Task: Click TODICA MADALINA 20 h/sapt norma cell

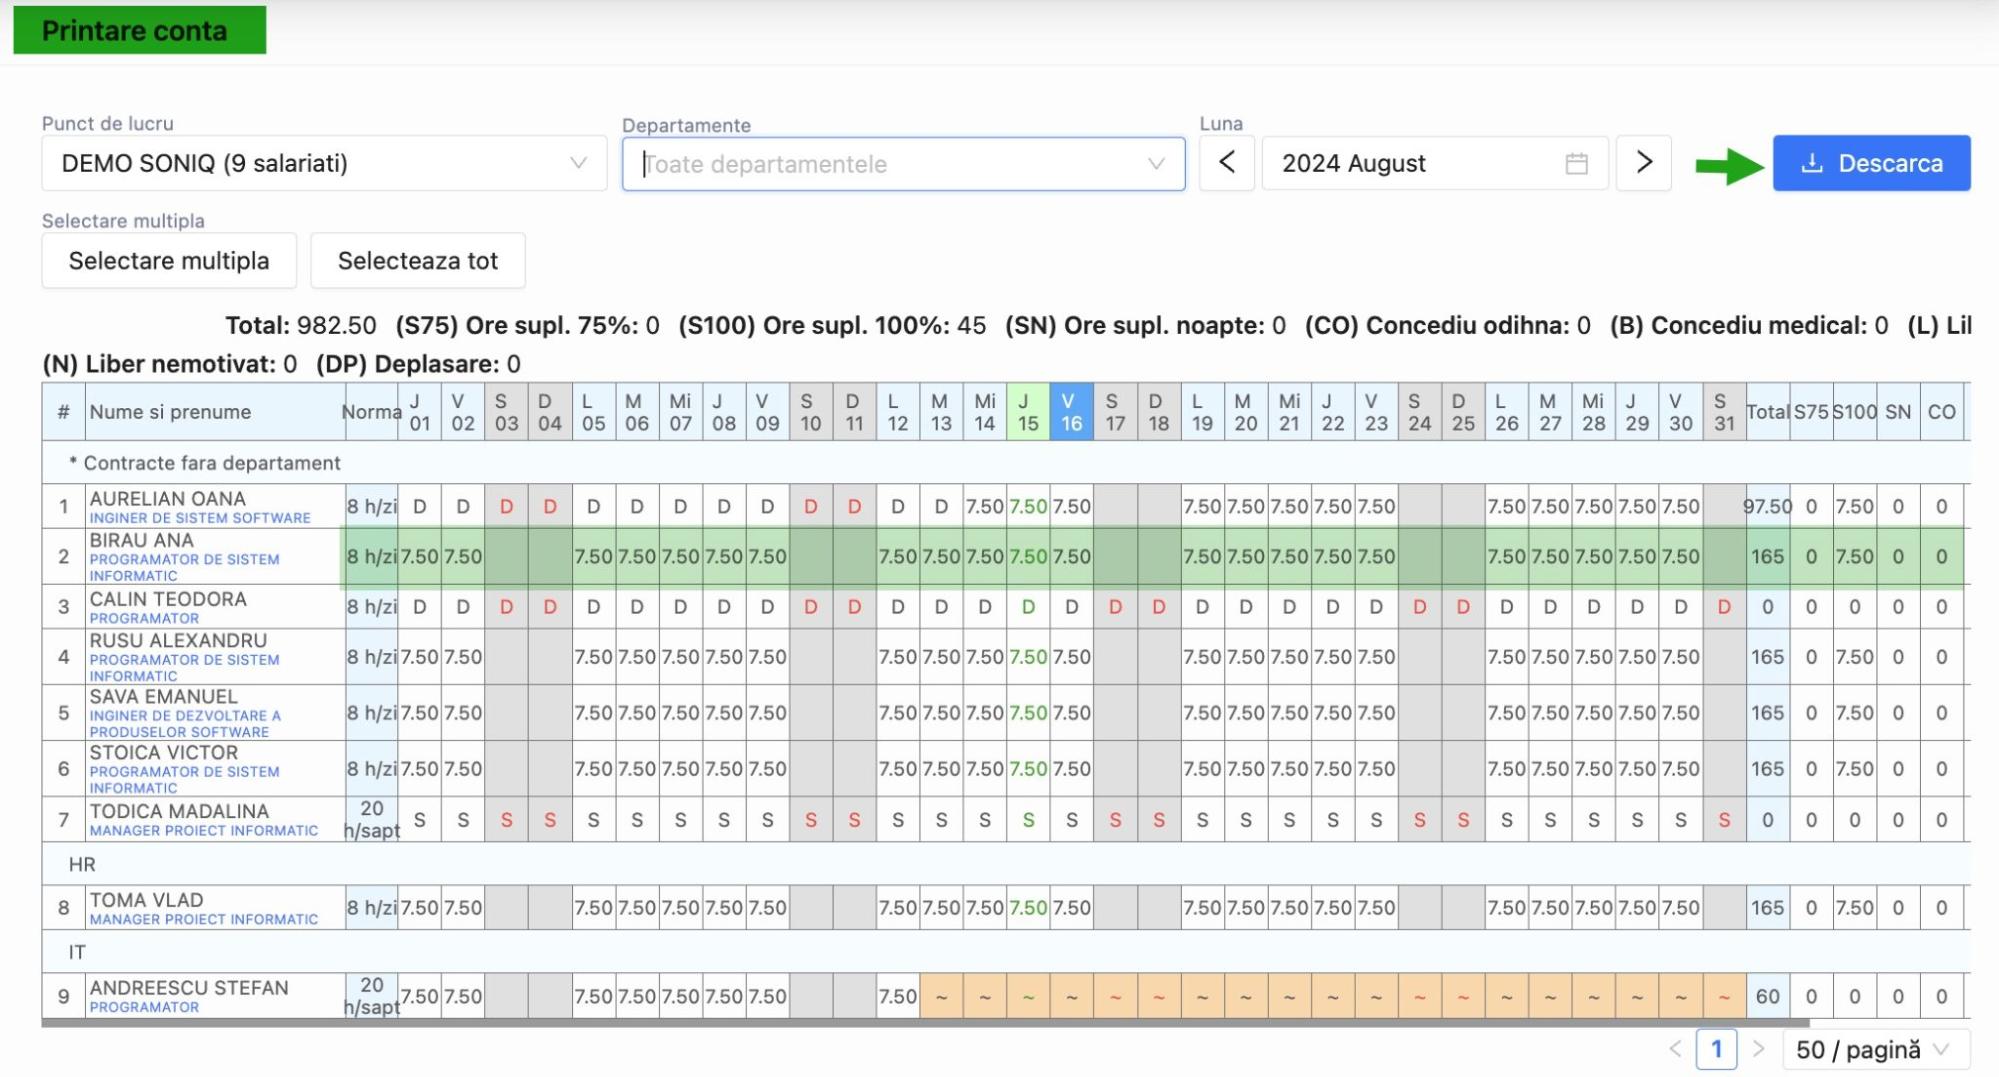Action: coord(371,820)
